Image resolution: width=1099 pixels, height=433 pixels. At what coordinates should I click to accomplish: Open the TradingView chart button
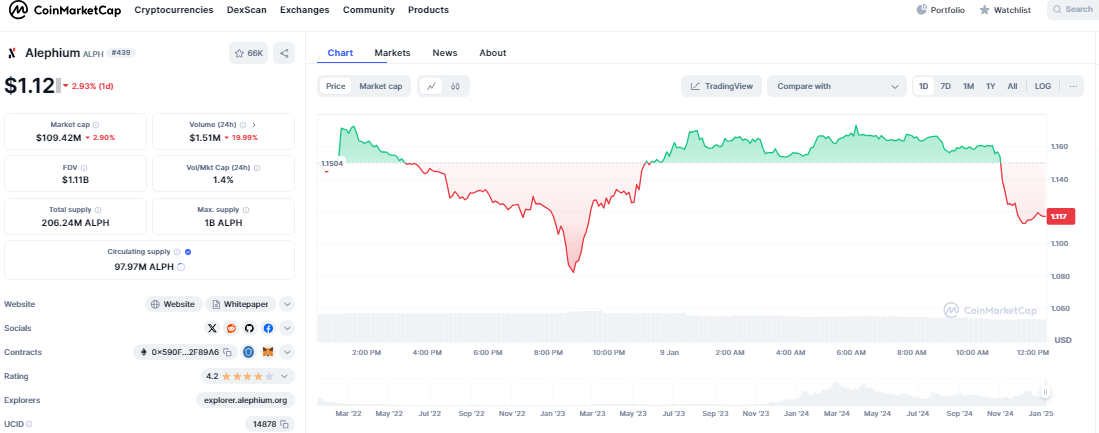pyautogui.click(x=721, y=86)
